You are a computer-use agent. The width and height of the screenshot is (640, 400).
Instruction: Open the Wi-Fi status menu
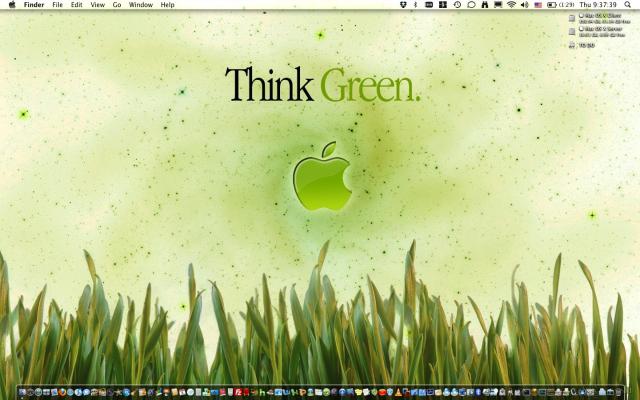[x=511, y=4]
